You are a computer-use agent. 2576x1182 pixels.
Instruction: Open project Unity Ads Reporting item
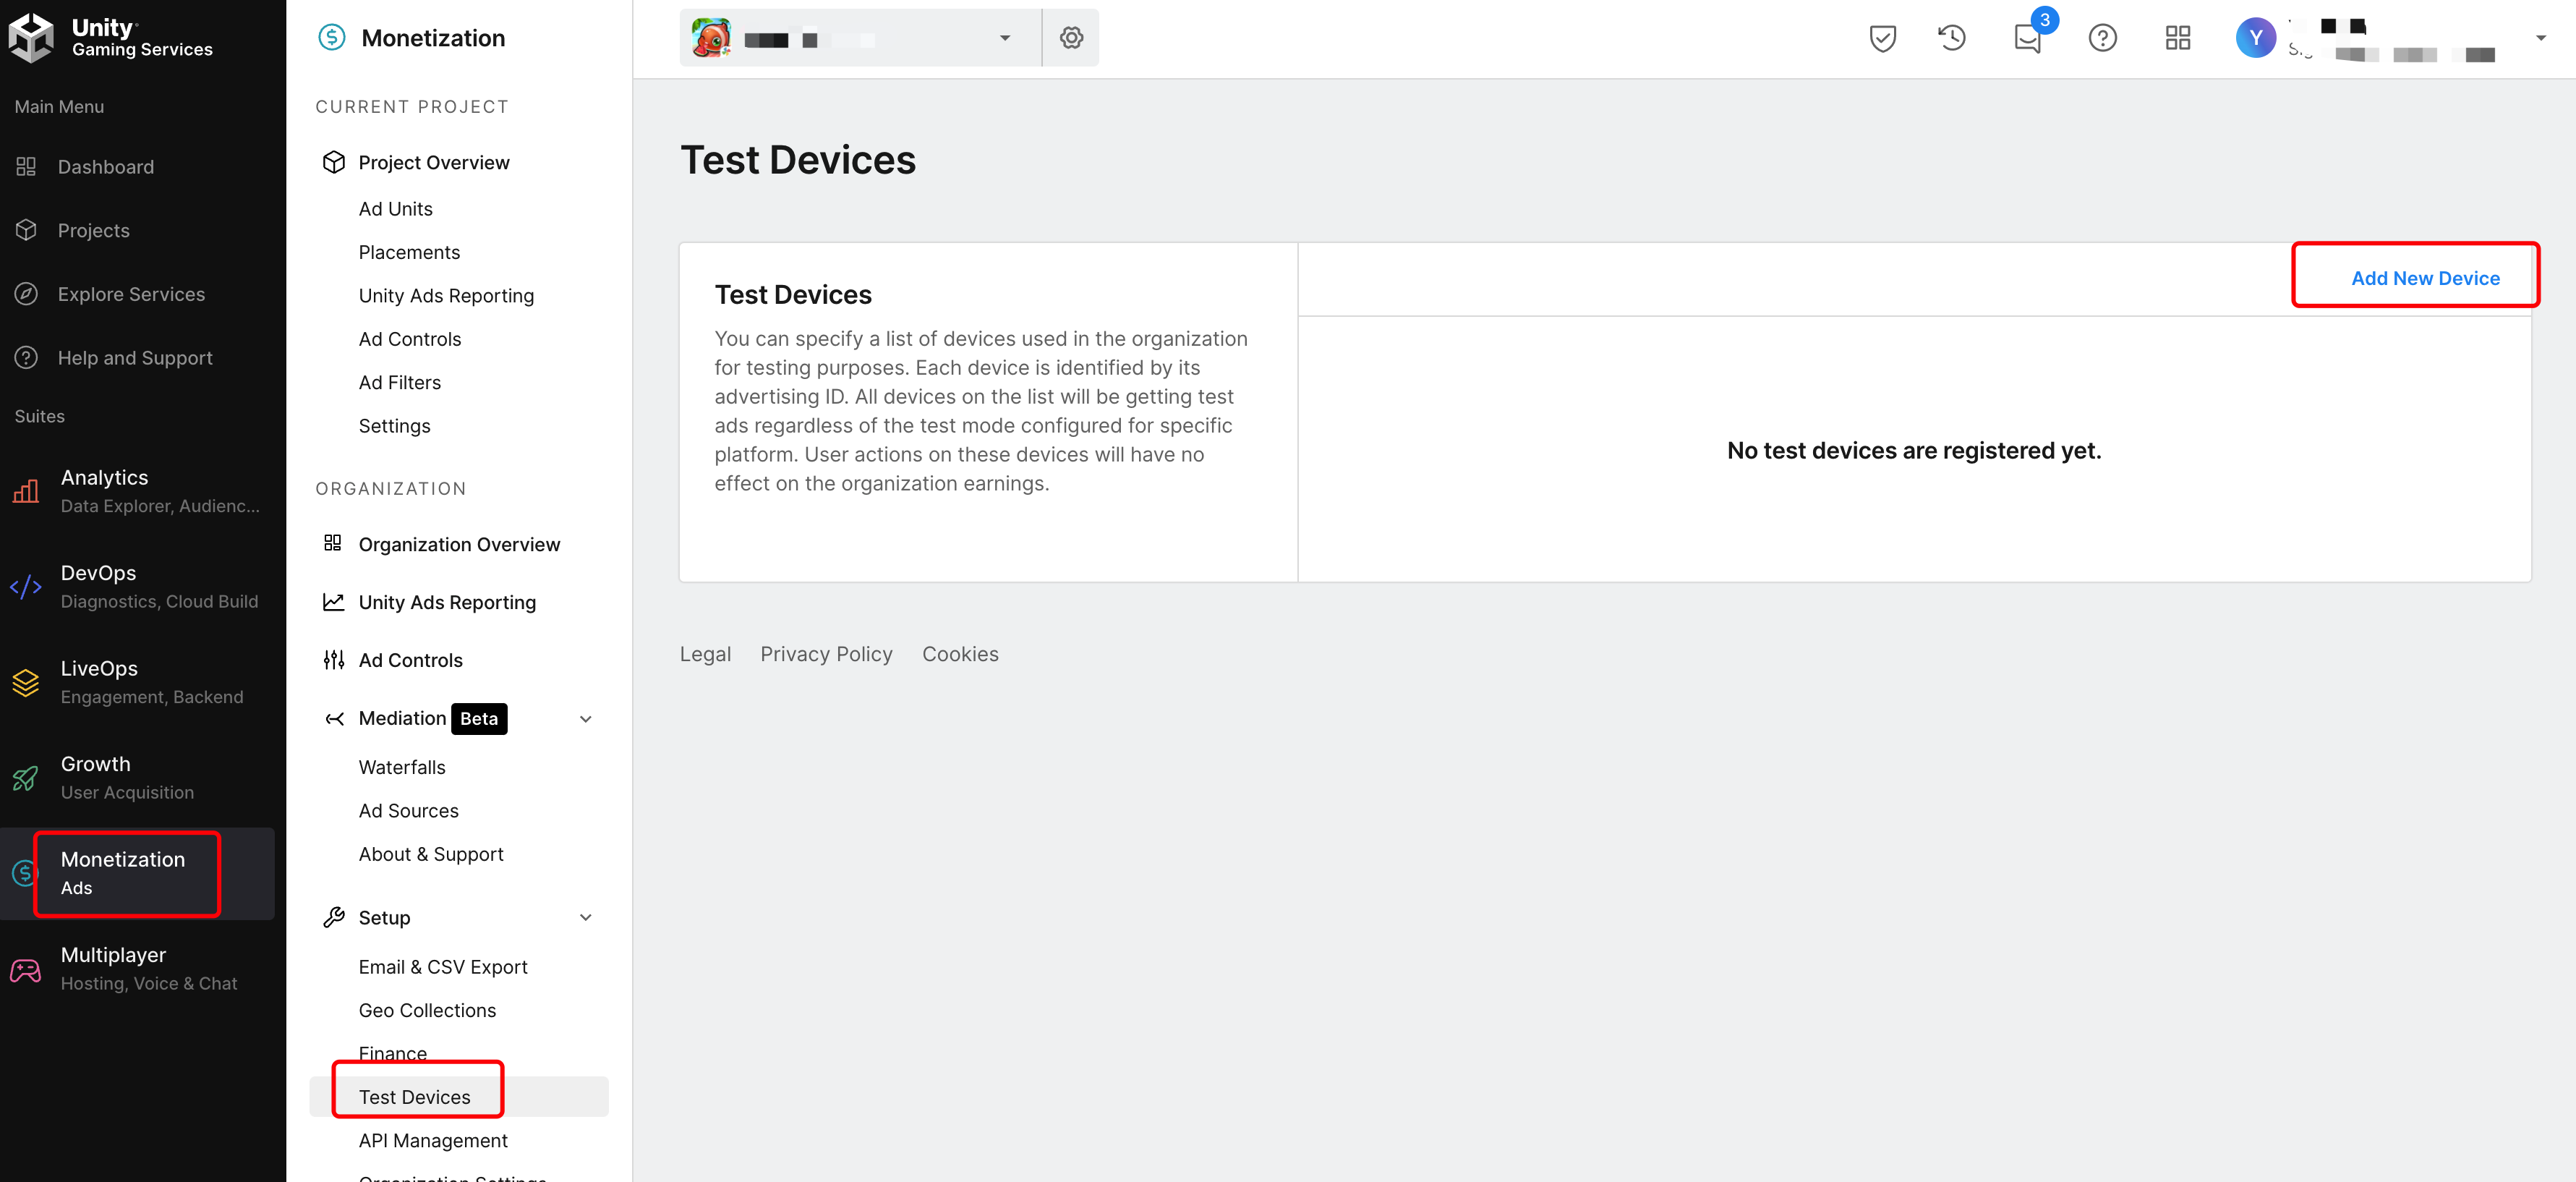[x=446, y=295]
